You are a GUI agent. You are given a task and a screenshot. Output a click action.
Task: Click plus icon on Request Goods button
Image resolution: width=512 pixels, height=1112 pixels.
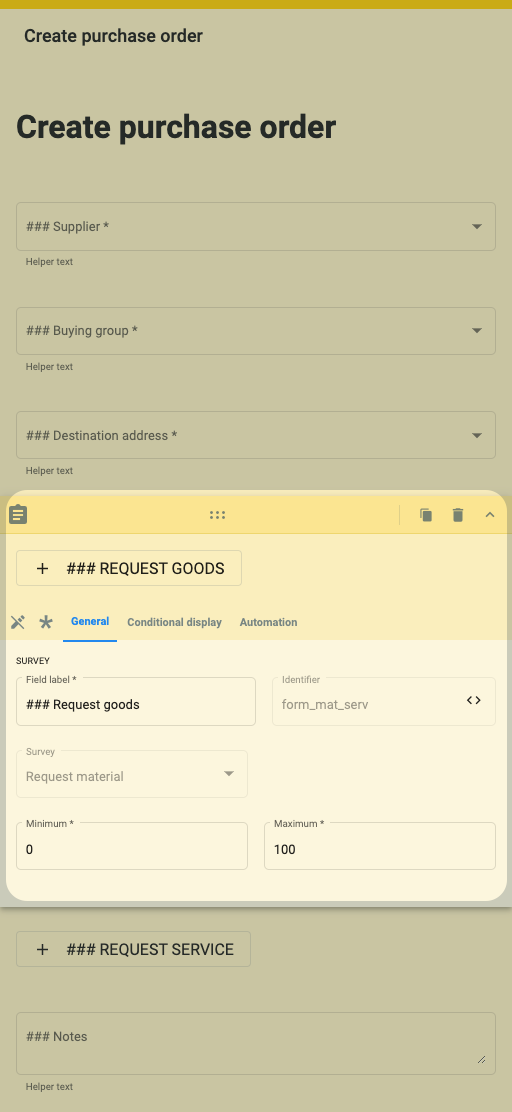pos(43,568)
